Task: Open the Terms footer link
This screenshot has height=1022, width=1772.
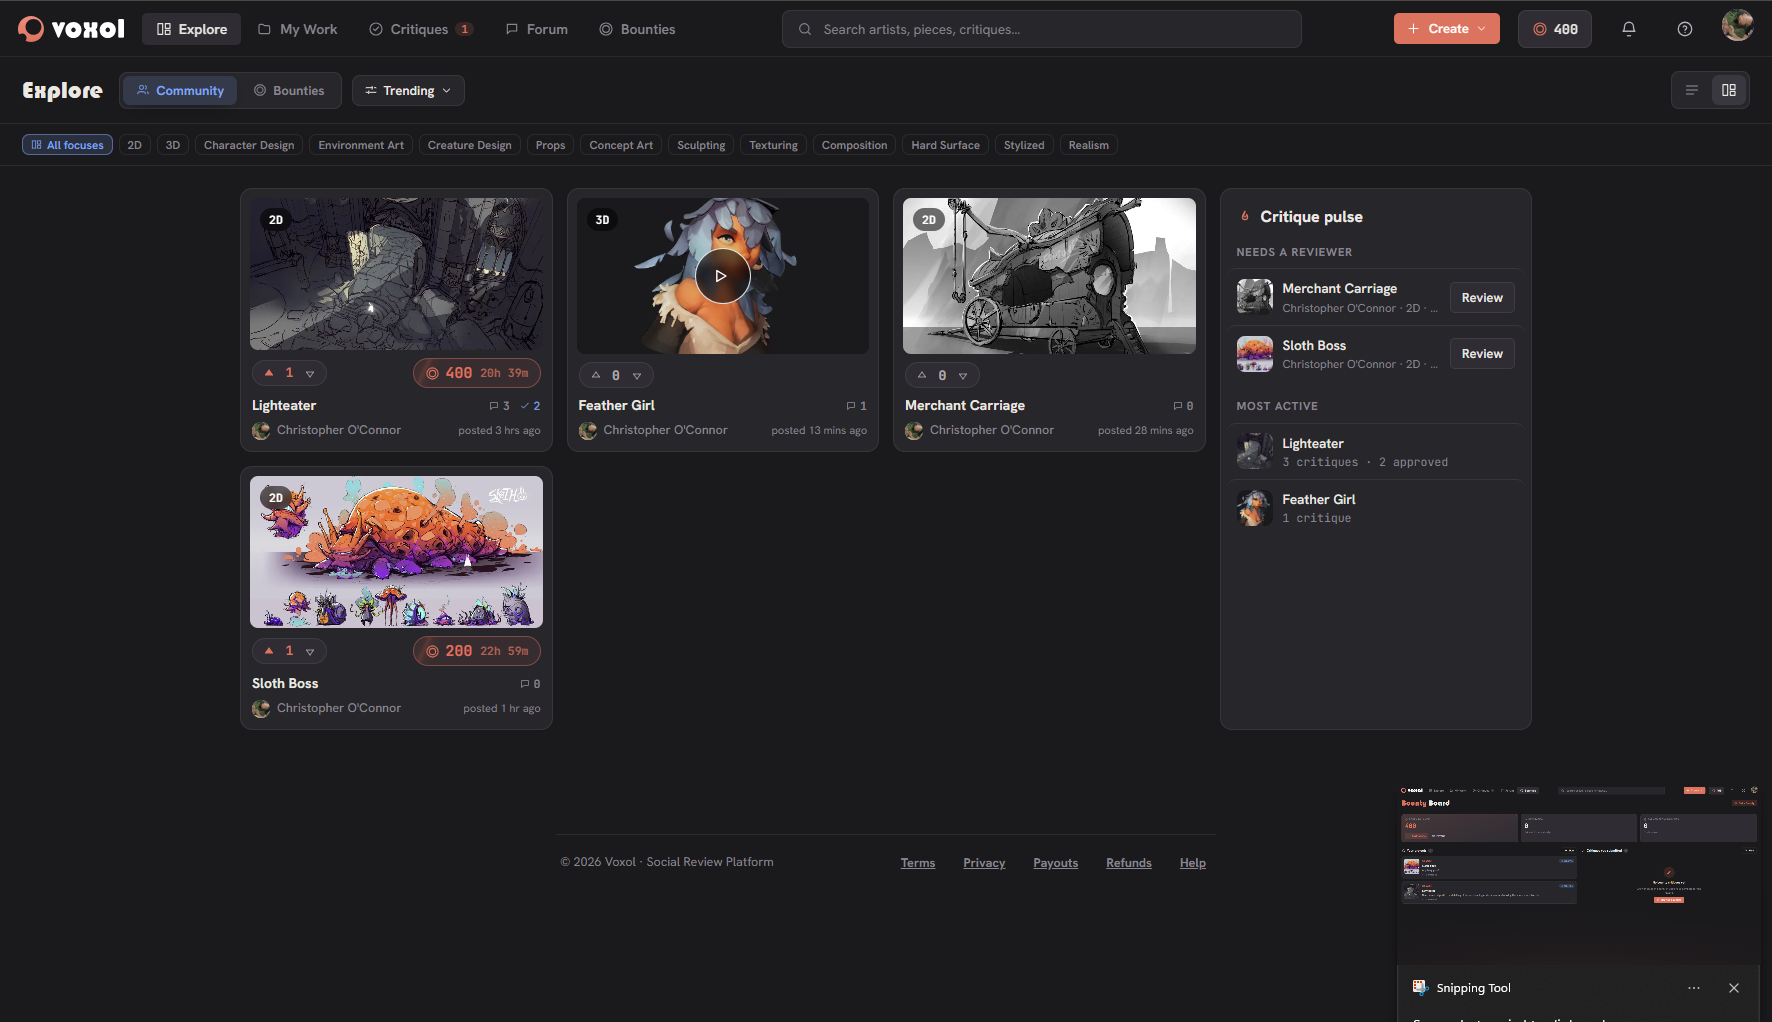Action: coord(918,863)
